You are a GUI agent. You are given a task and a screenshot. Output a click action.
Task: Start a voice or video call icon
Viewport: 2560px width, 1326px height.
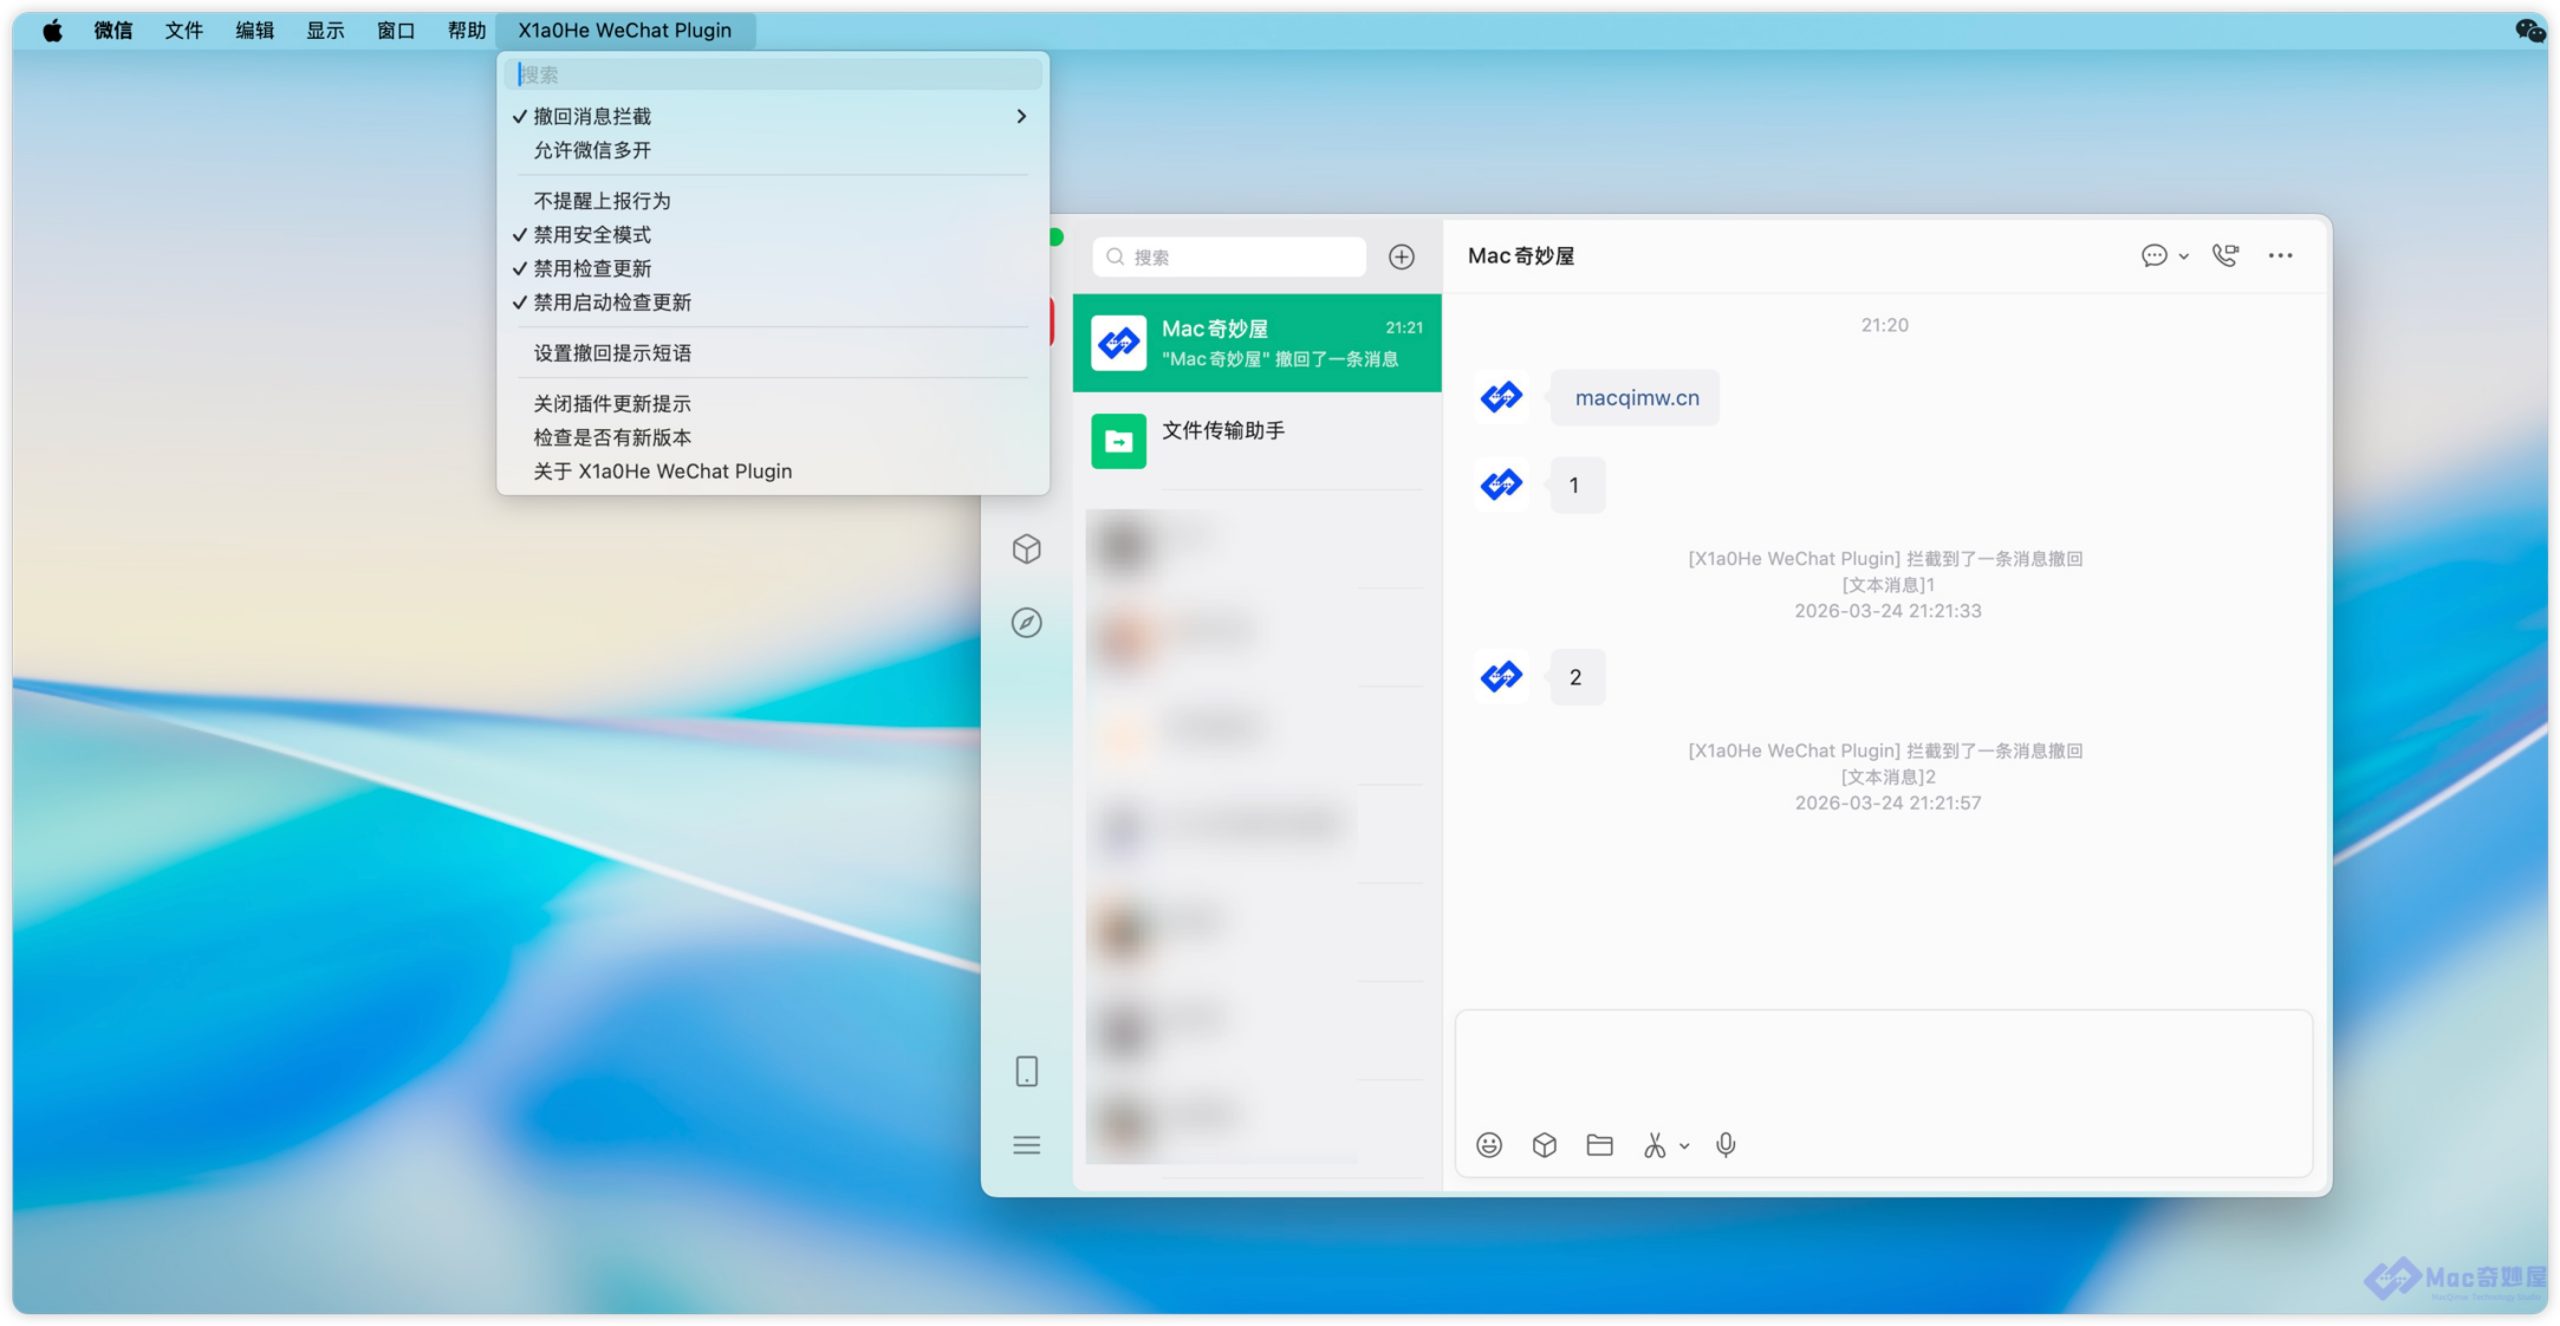click(x=2224, y=256)
